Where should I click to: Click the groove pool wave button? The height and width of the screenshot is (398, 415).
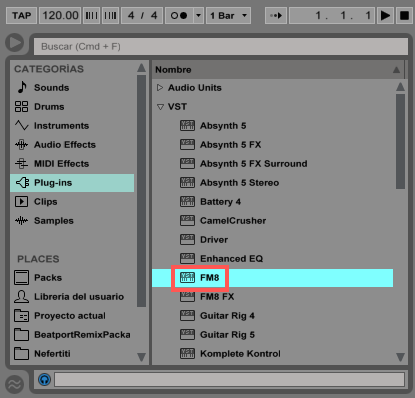point(14,384)
